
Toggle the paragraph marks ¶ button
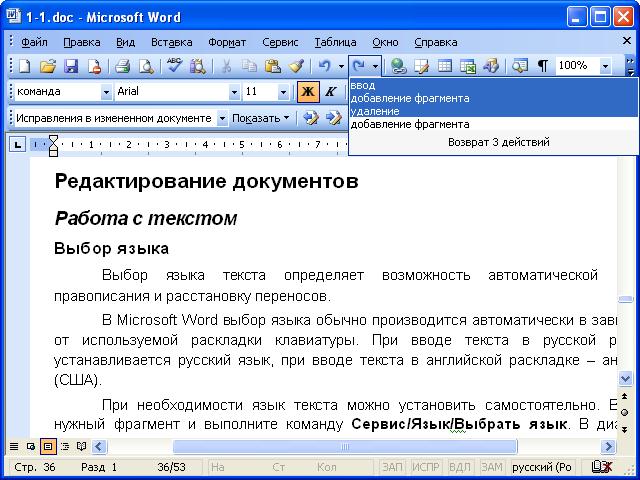[542, 66]
